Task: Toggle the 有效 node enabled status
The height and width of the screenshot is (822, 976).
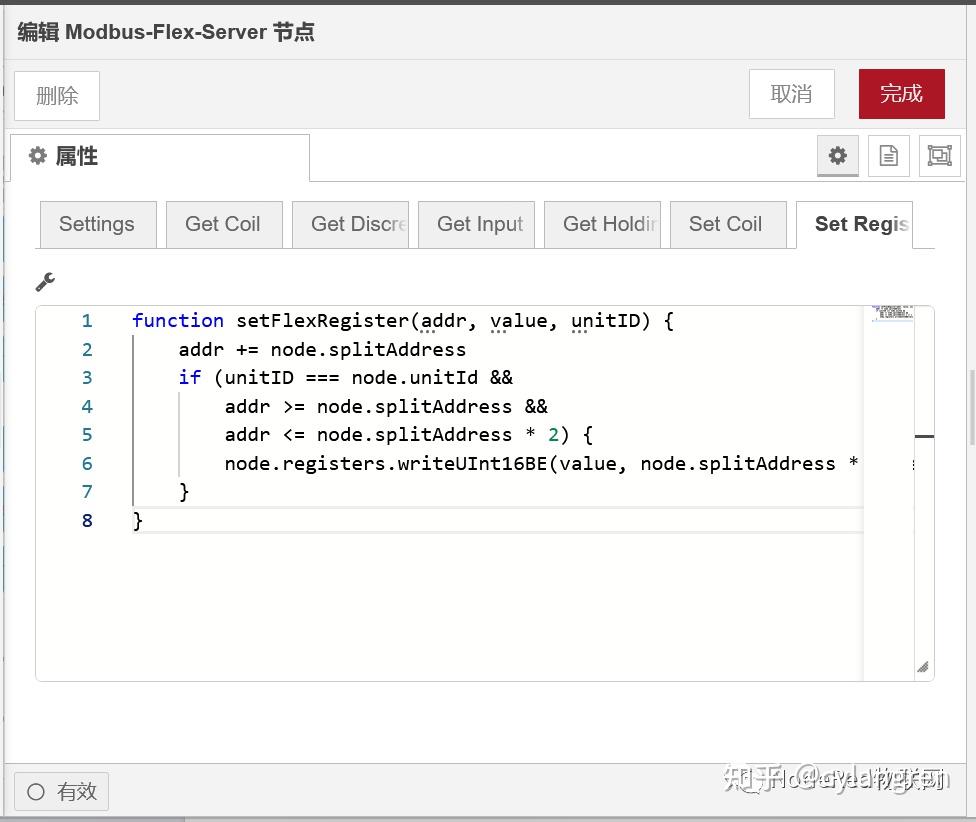Action: [61, 791]
